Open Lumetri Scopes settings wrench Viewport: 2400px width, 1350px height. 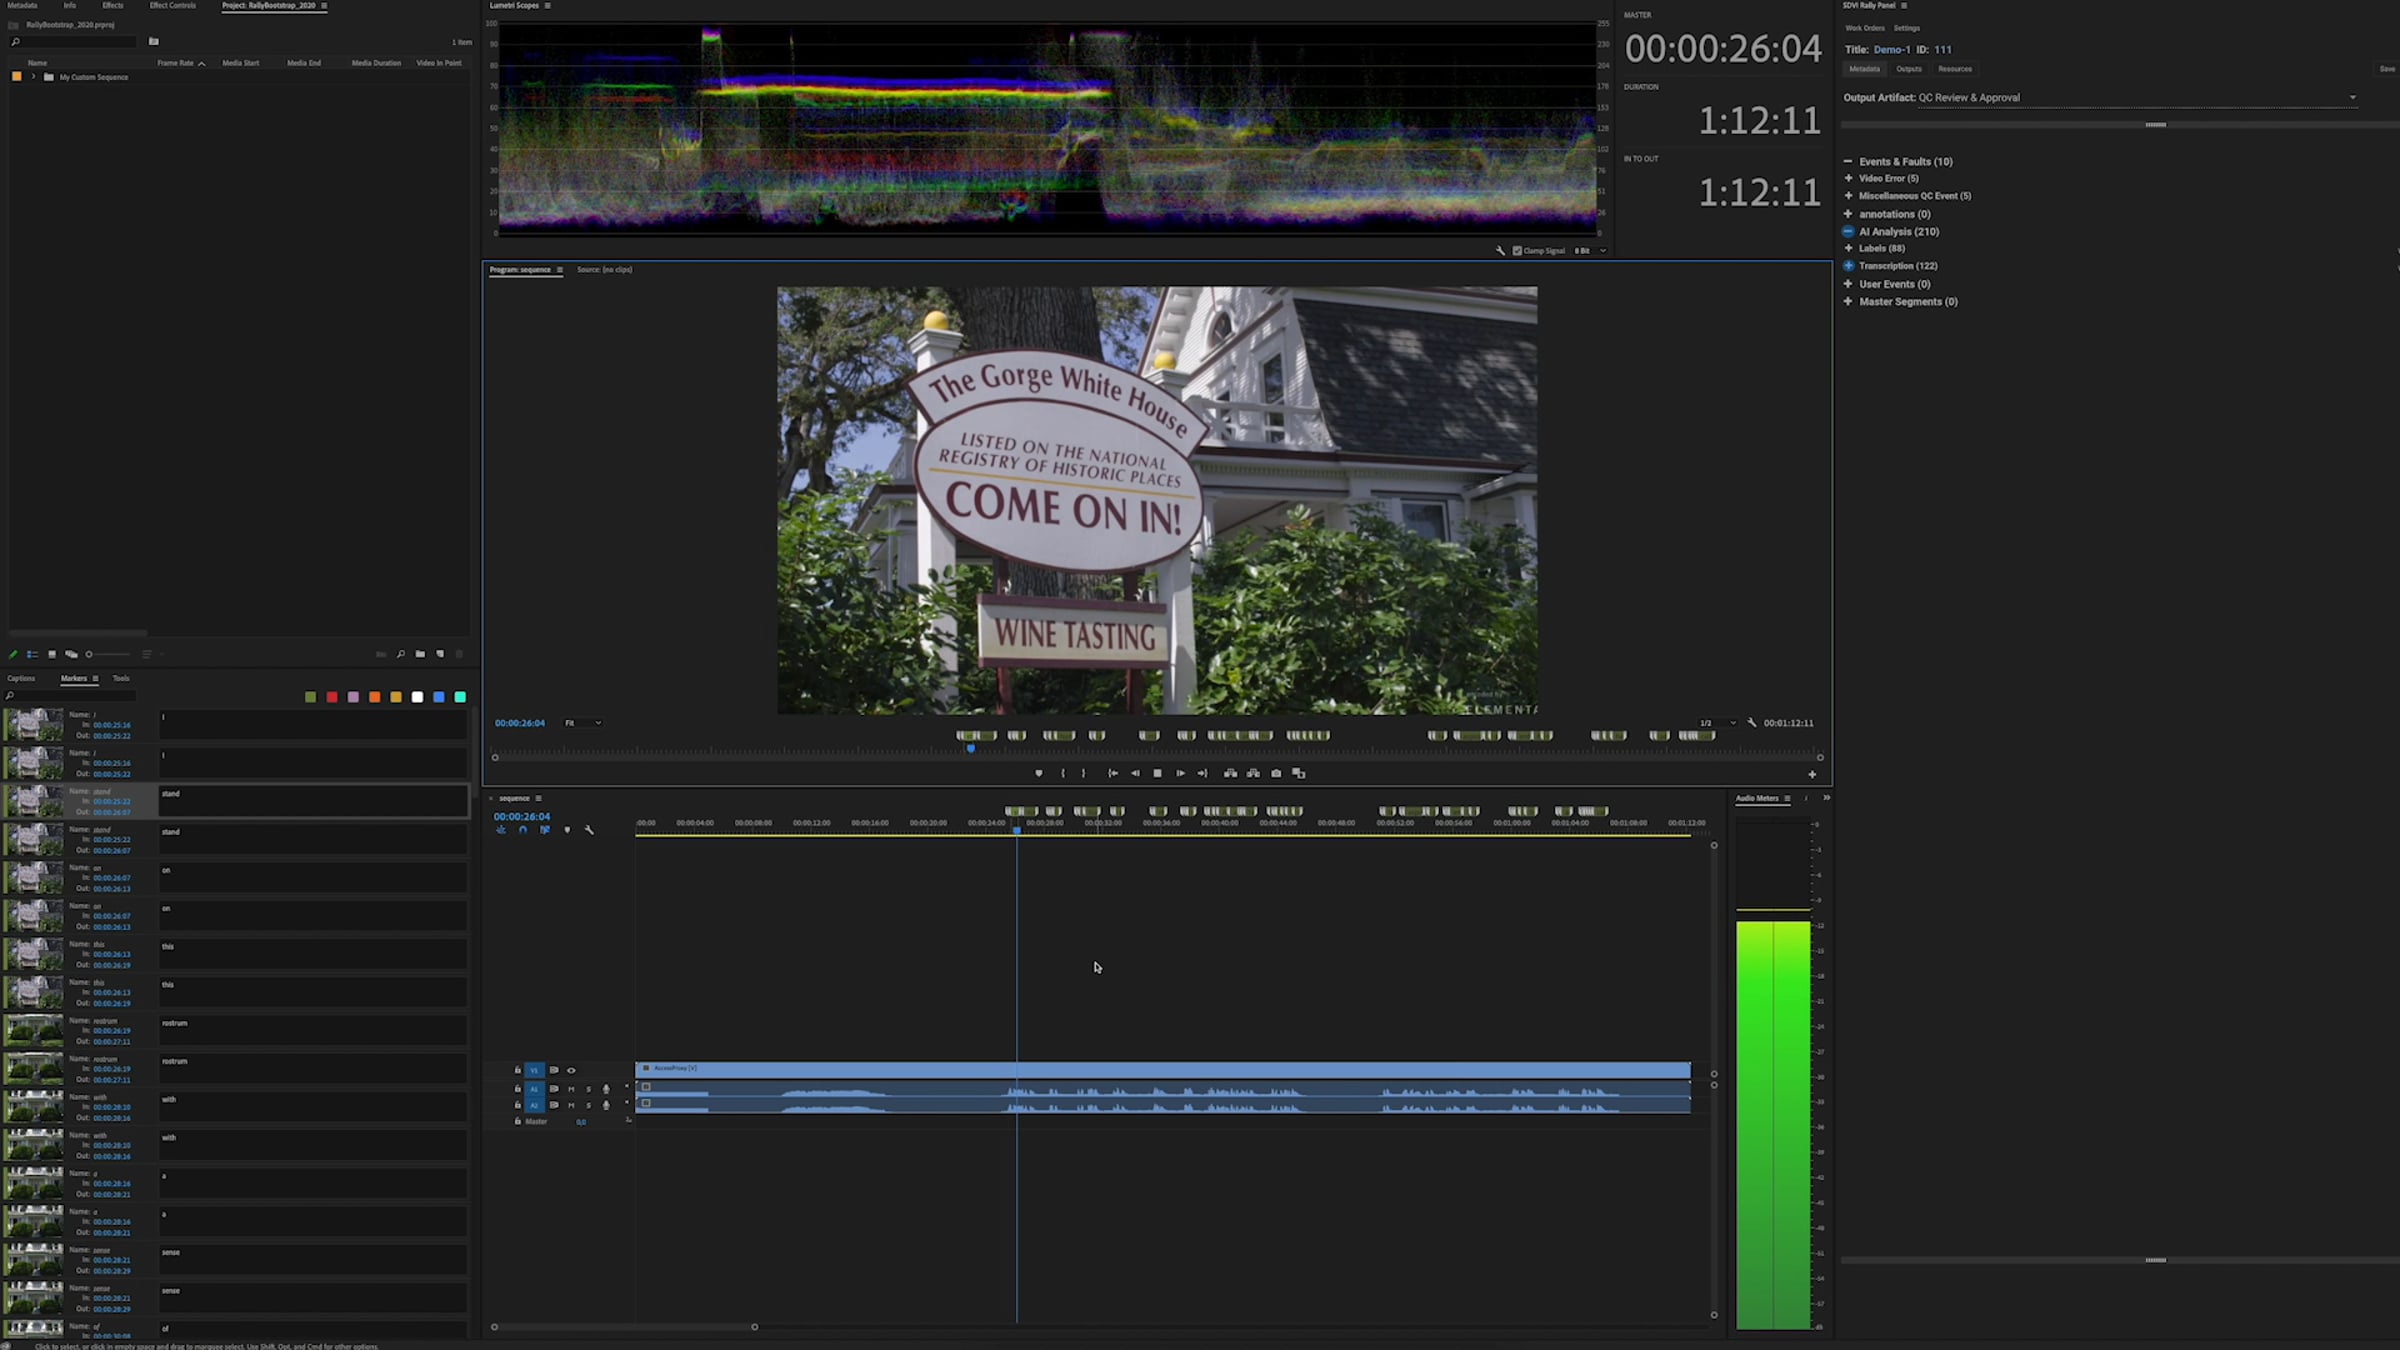click(x=1500, y=251)
